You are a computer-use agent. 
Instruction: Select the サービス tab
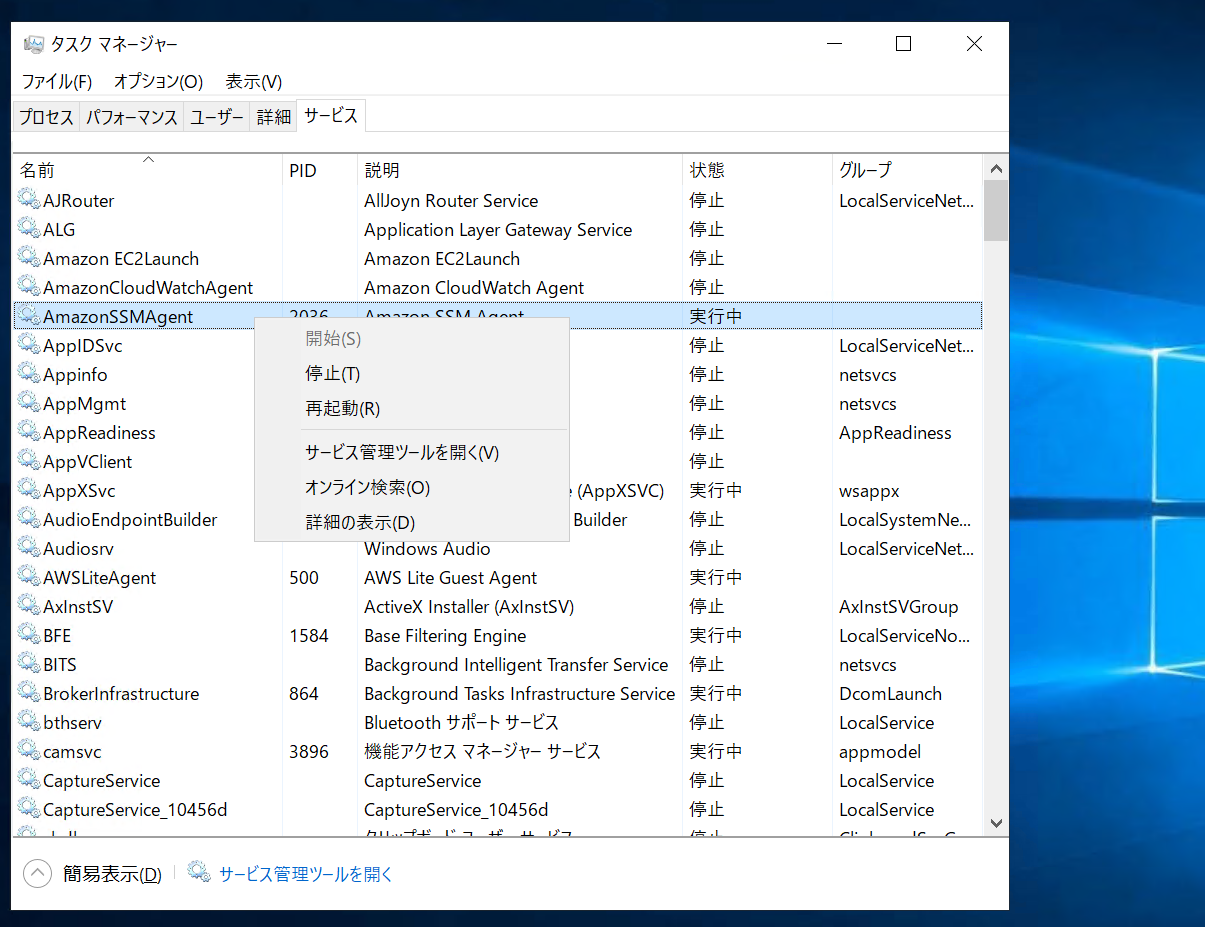[331, 115]
